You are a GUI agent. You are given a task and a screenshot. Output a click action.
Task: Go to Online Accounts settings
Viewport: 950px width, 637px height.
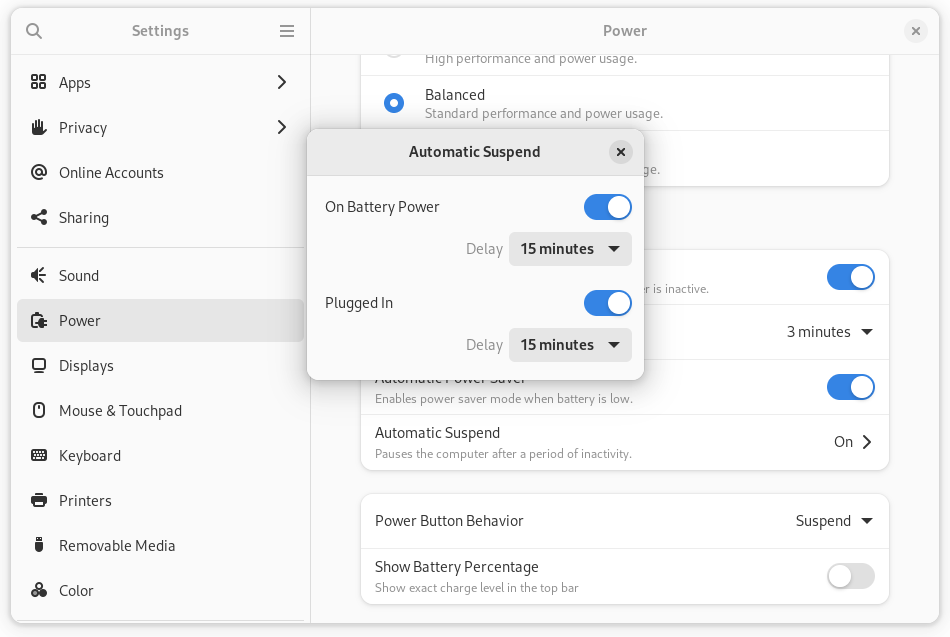pos(161,172)
